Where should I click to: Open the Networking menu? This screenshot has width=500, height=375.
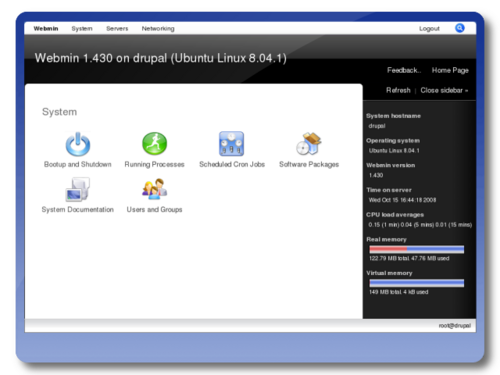tap(158, 29)
